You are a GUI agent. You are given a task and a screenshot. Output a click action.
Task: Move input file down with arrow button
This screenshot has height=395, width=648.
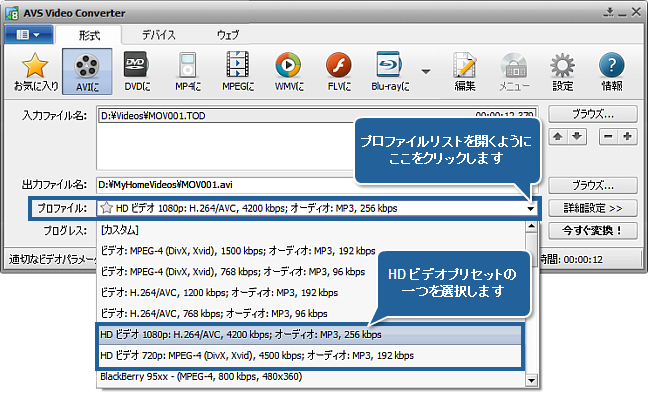pos(577,137)
